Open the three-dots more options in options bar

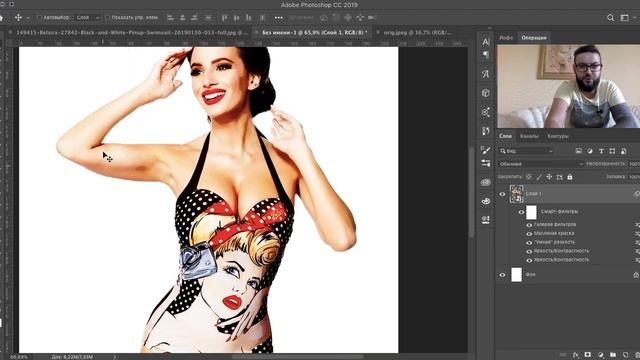click(279, 18)
